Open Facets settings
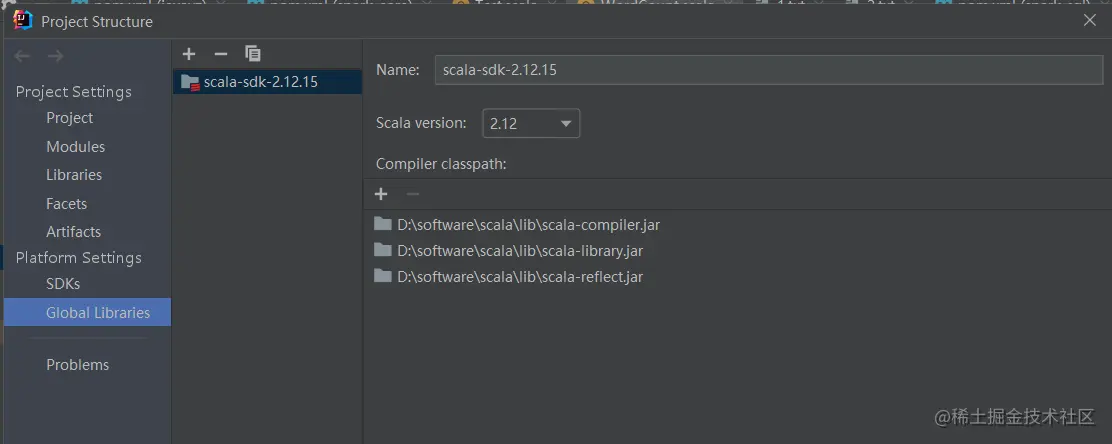Image resolution: width=1112 pixels, height=444 pixels. [x=66, y=204]
